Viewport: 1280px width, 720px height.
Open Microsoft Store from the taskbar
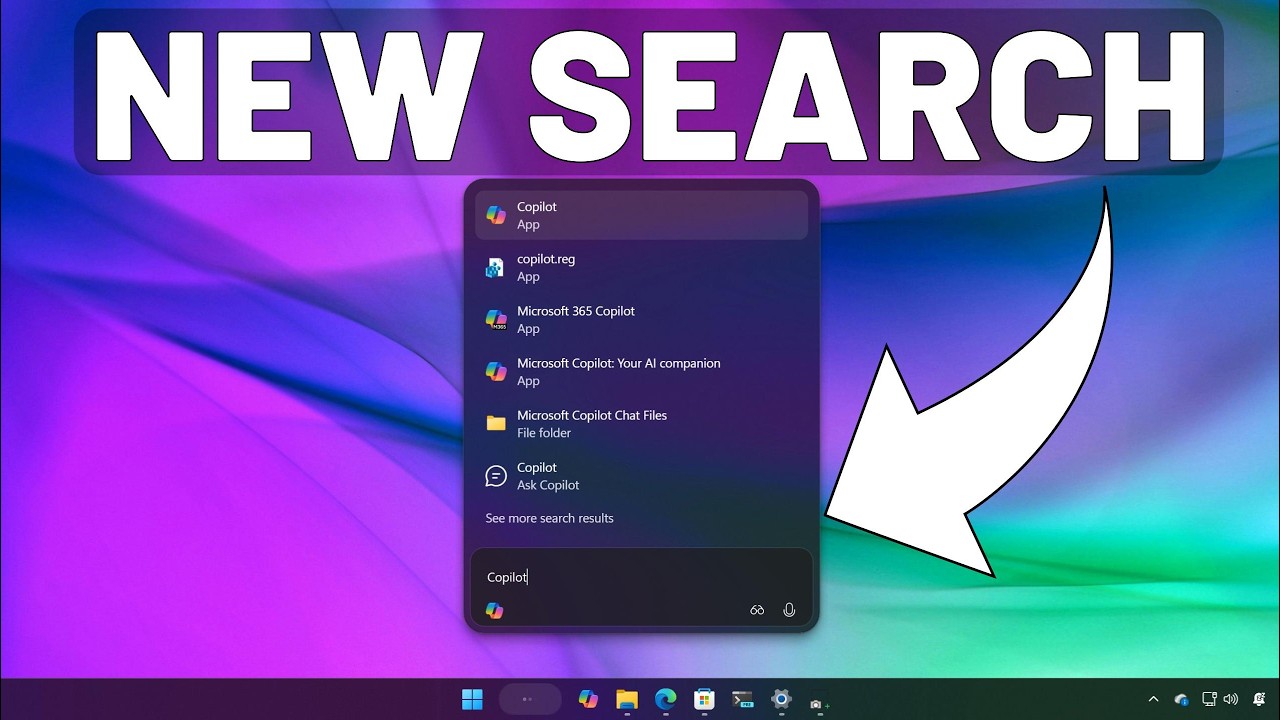[704, 699]
